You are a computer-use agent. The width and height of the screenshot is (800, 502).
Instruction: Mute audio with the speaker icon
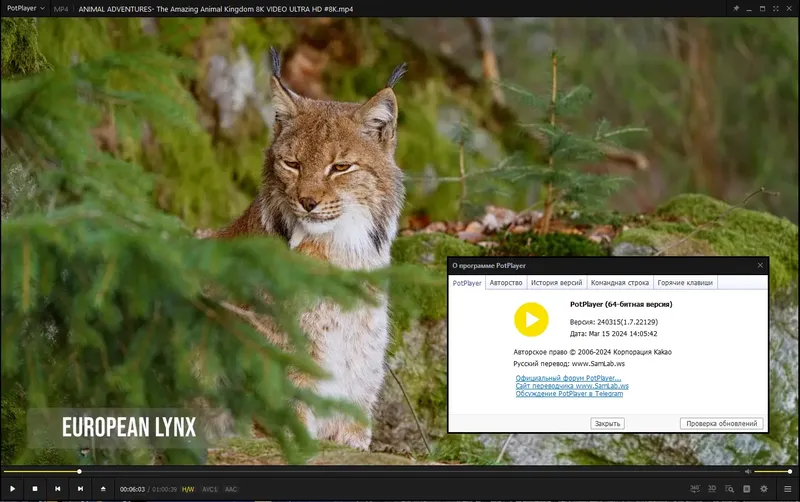(x=747, y=471)
